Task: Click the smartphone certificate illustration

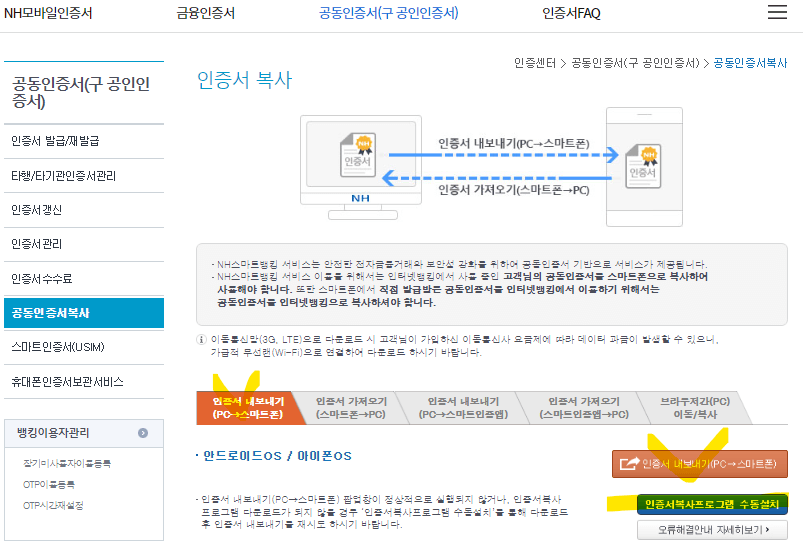Action: click(x=644, y=167)
